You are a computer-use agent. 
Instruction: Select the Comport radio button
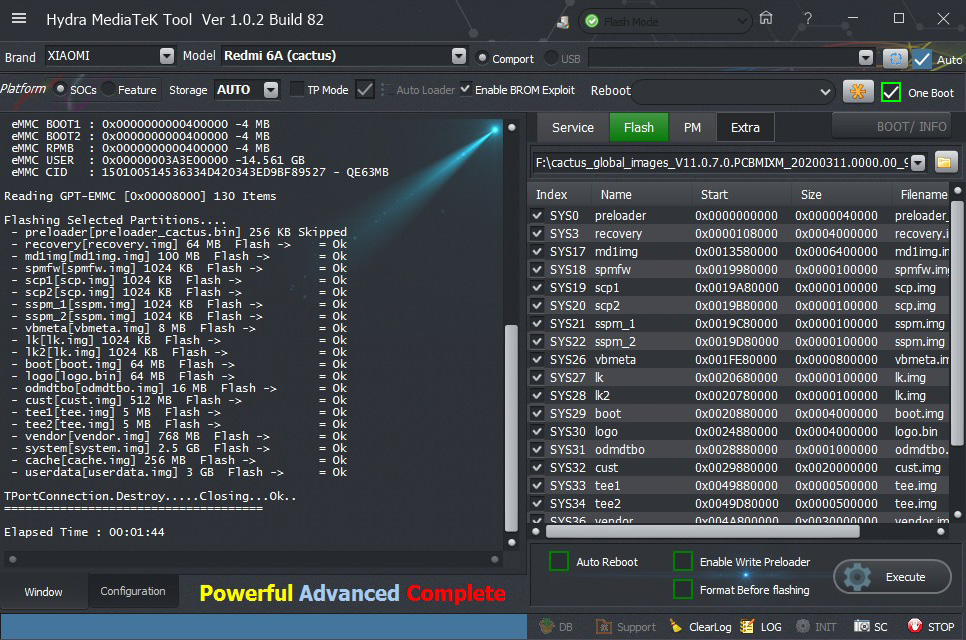coord(483,58)
